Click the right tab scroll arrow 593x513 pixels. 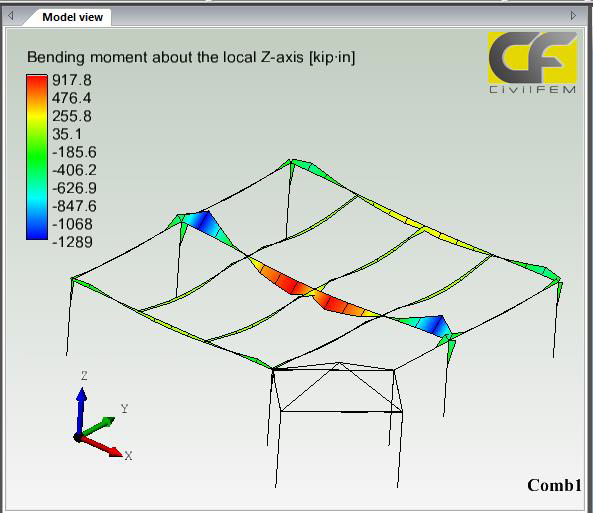pyautogui.click(x=573, y=16)
